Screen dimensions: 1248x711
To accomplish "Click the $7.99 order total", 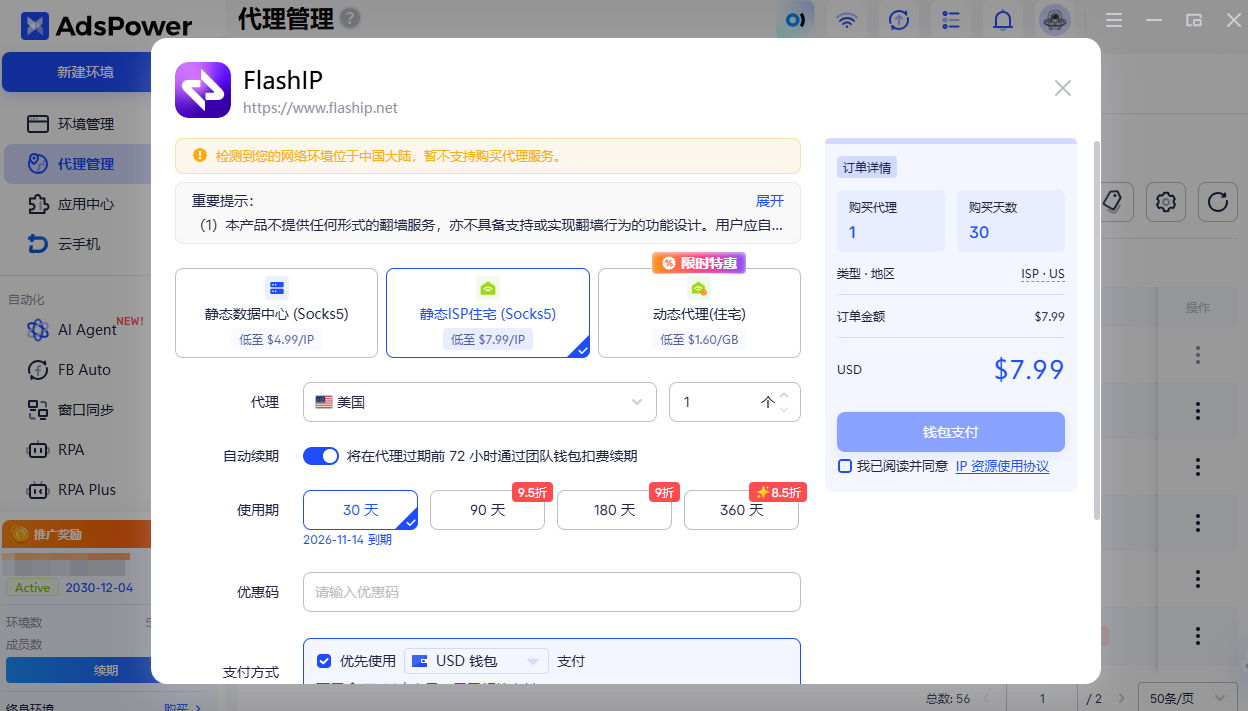I will click(1029, 369).
